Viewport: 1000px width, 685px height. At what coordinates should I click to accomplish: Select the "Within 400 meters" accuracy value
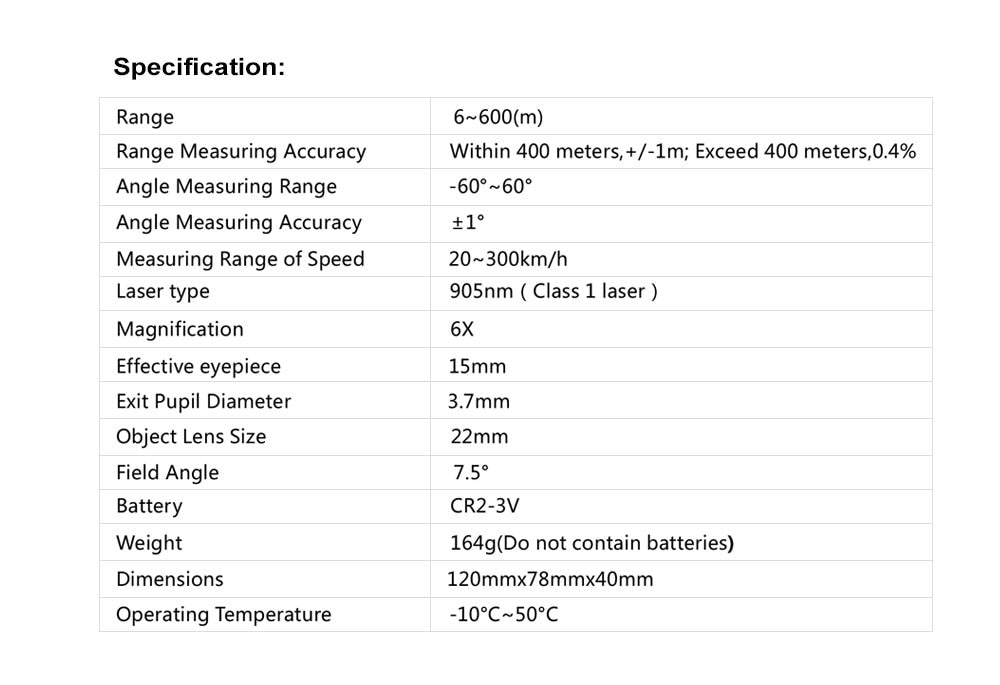682,152
